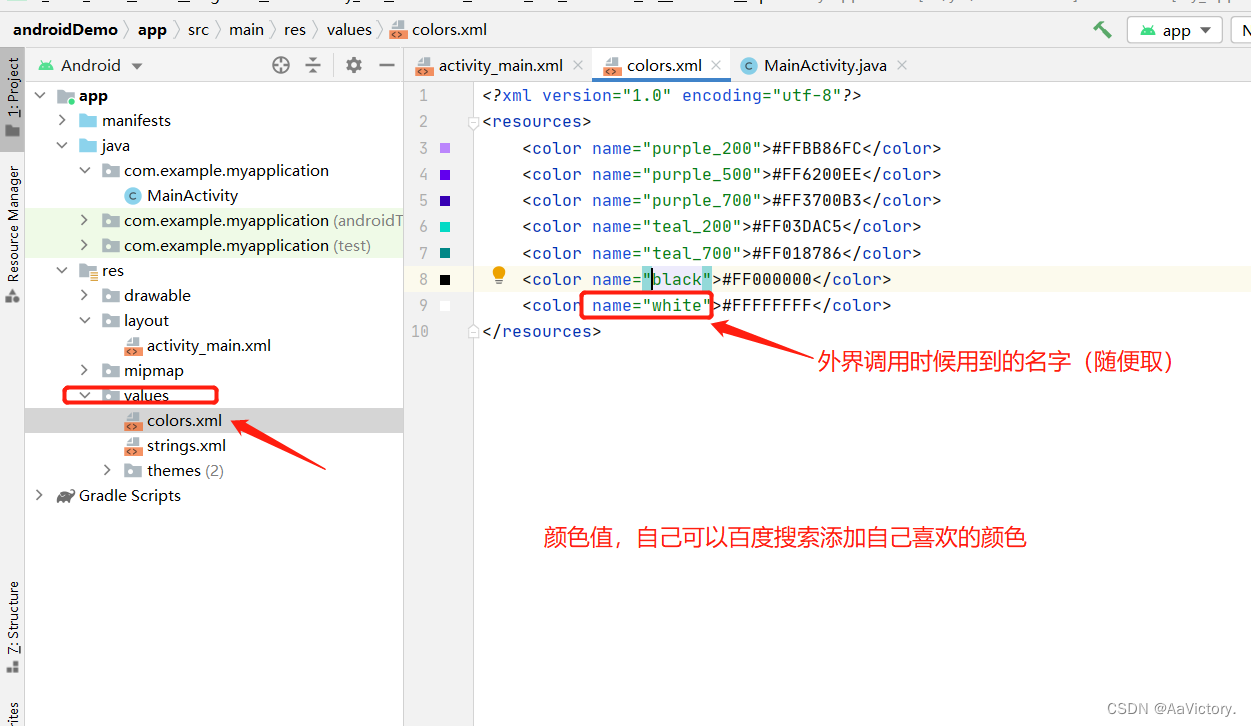Close the MainActivity.java tab
The width and height of the screenshot is (1251, 726).
901,65
